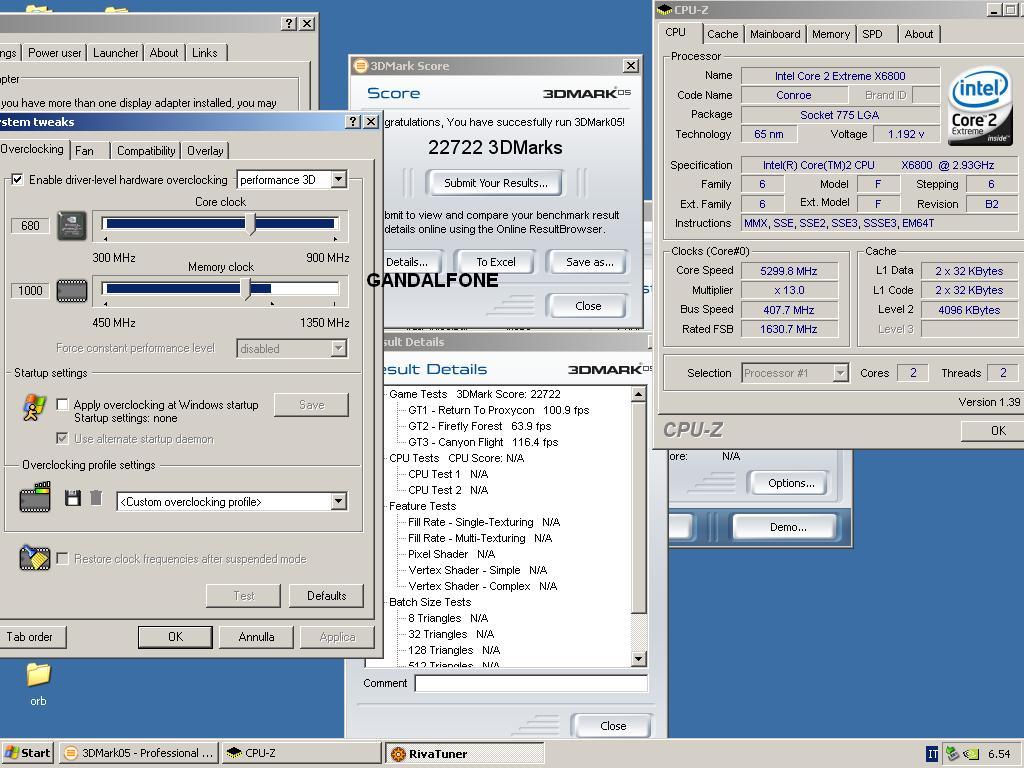Open the Power user tab in RivaTuner
Viewport: 1024px width, 768px height.
coord(55,53)
